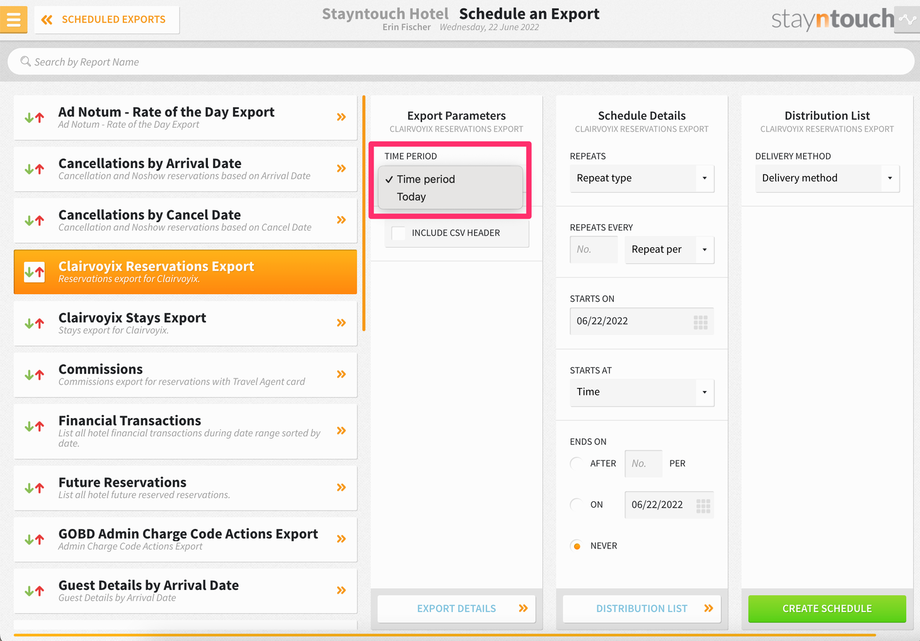The width and height of the screenshot is (920, 641).
Task: Click export arrows icon for Future Reservations
Action: [34, 488]
